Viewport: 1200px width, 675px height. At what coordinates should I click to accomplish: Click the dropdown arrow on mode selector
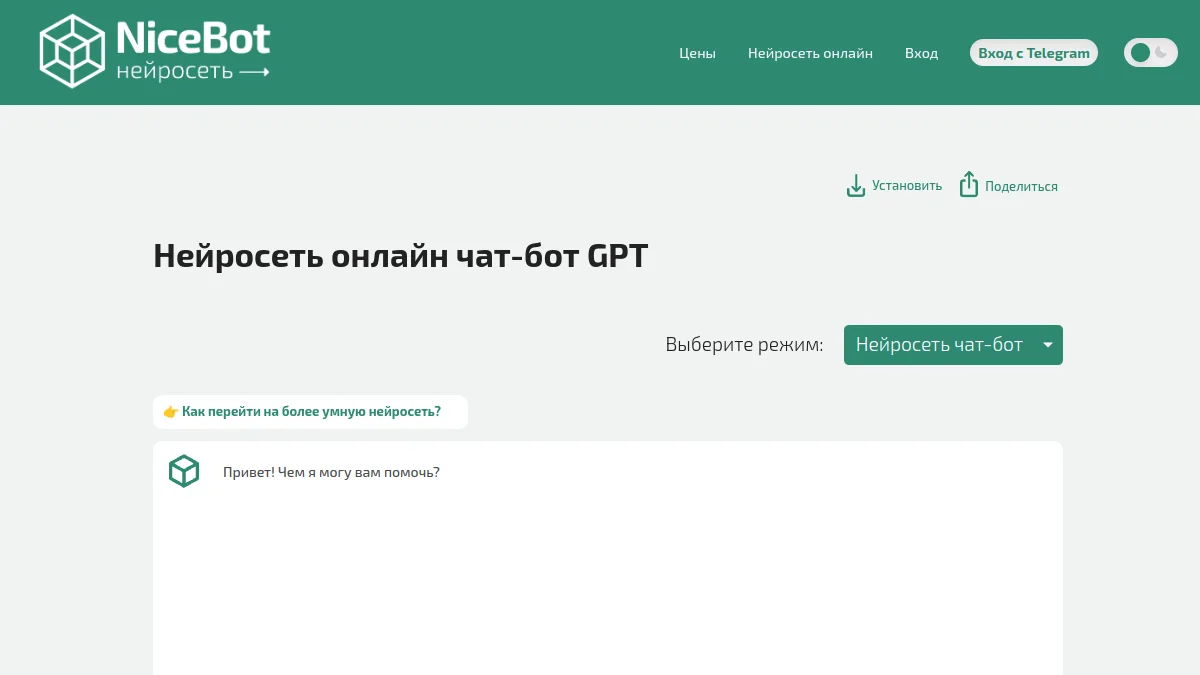point(1047,345)
